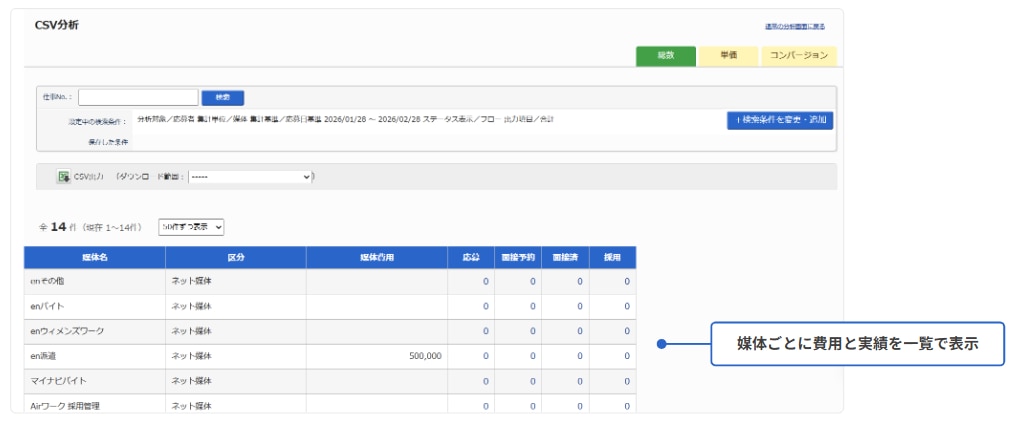The height and width of the screenshot is (427, 1012).
Task: Switch to the 総数 tab
Action: coord(665,56)
